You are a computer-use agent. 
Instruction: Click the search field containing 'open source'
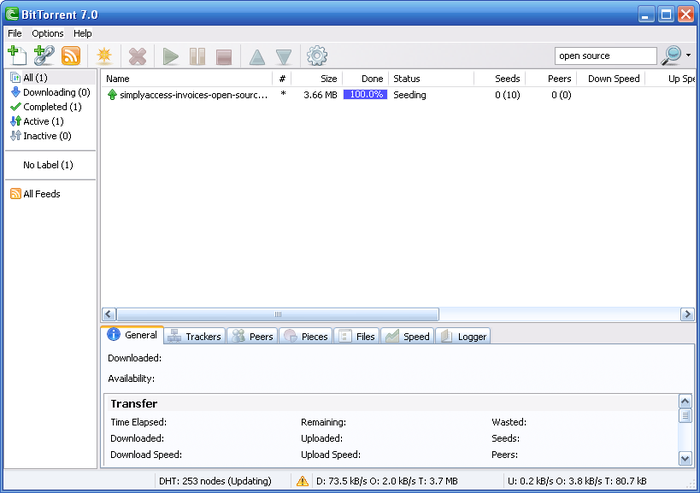tap(605, 56)
